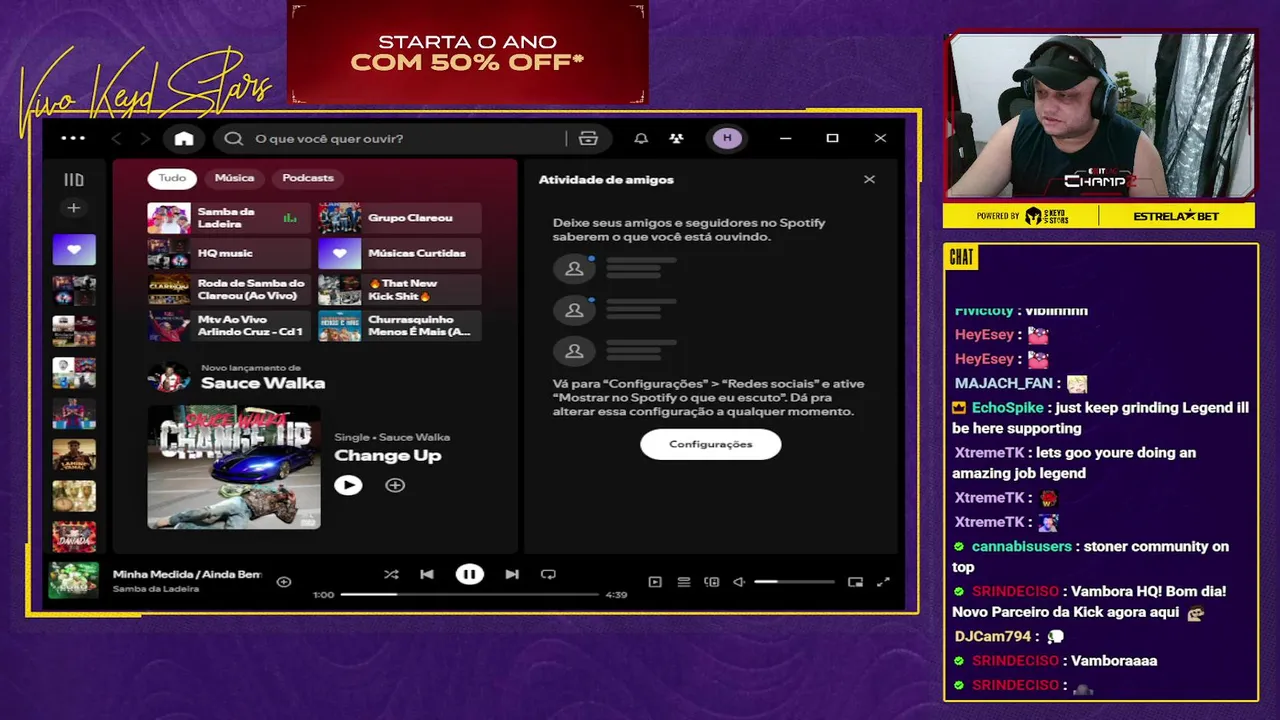Open the 'Danada' playlist in sidebar
Viewport: 1280px width, 720px height.
tap(74, 537)
